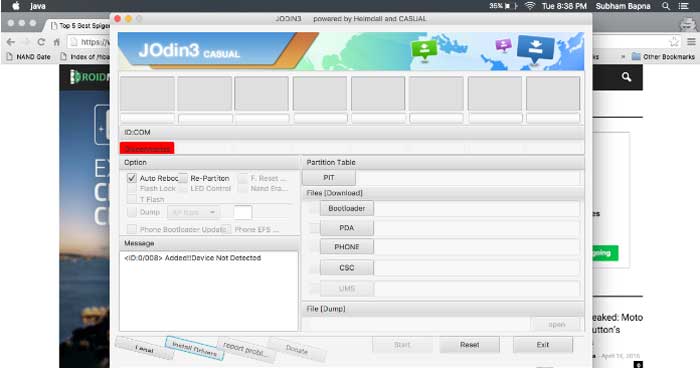The height and width of the screenshot is (371, 700).
Task: Click the Reset button
Action: pyautogui.click(x=469, y=345)
